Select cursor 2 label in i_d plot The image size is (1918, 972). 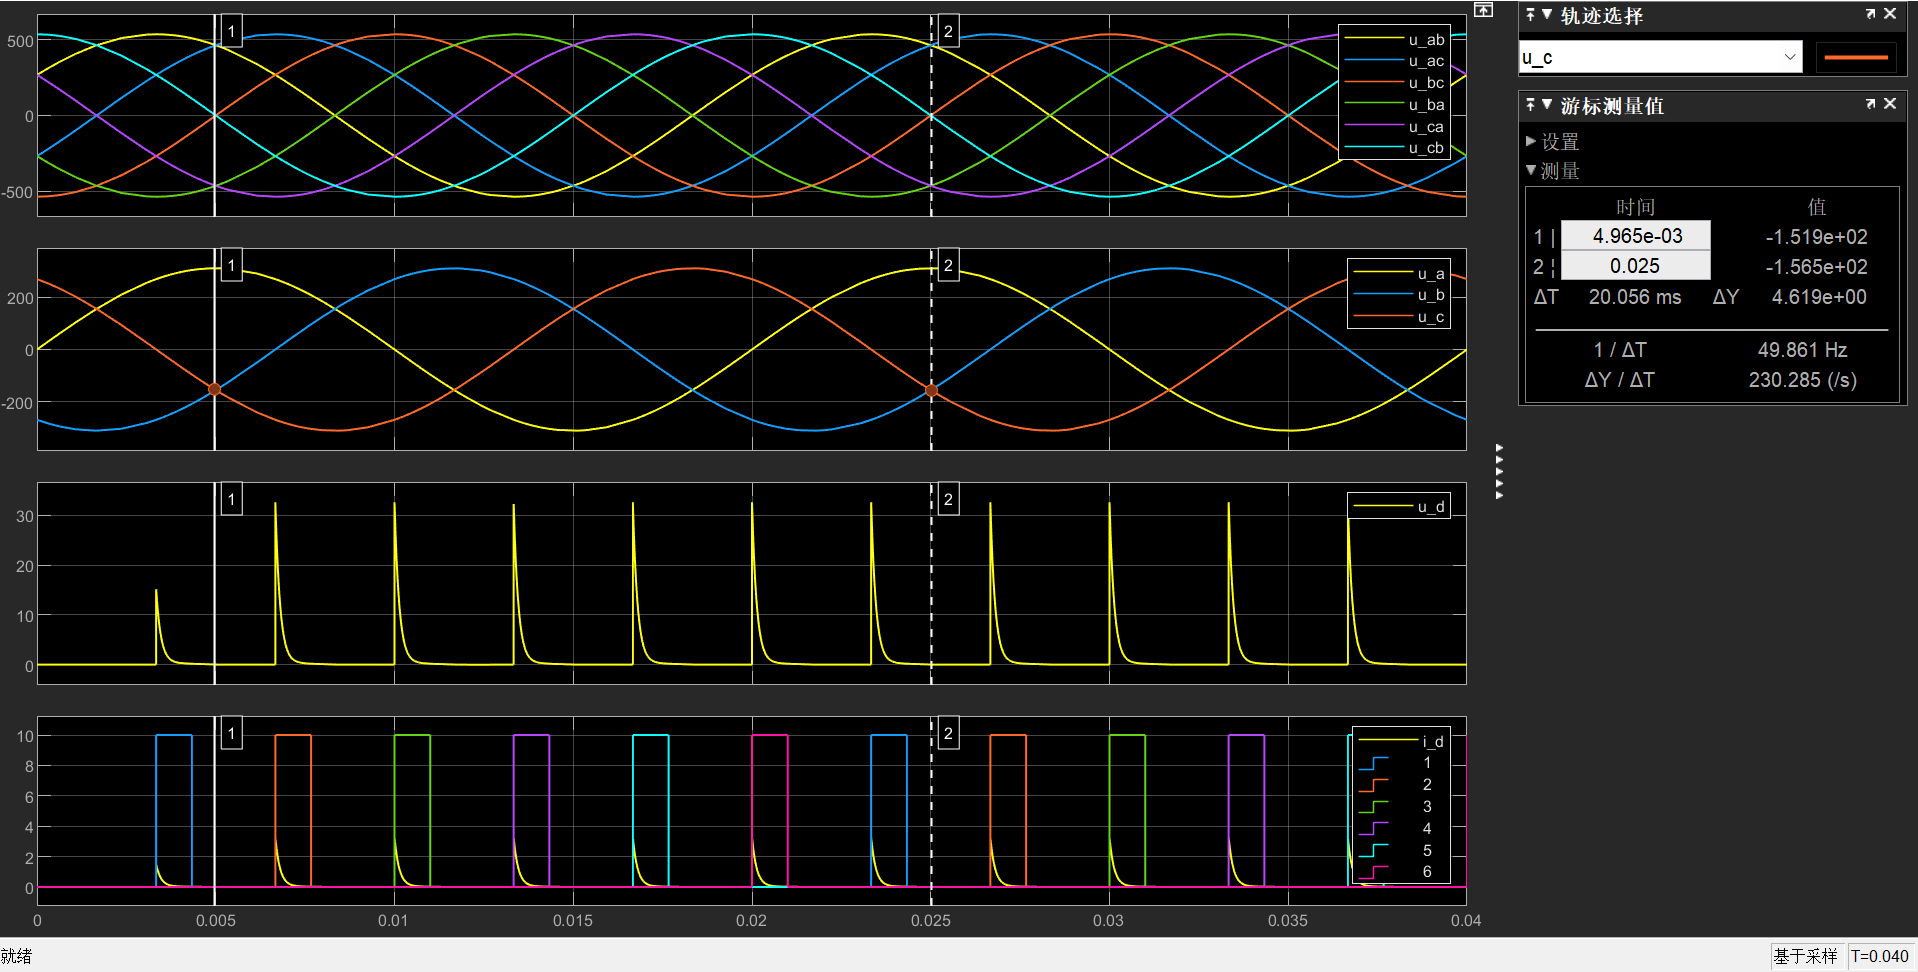pos(948,733)
